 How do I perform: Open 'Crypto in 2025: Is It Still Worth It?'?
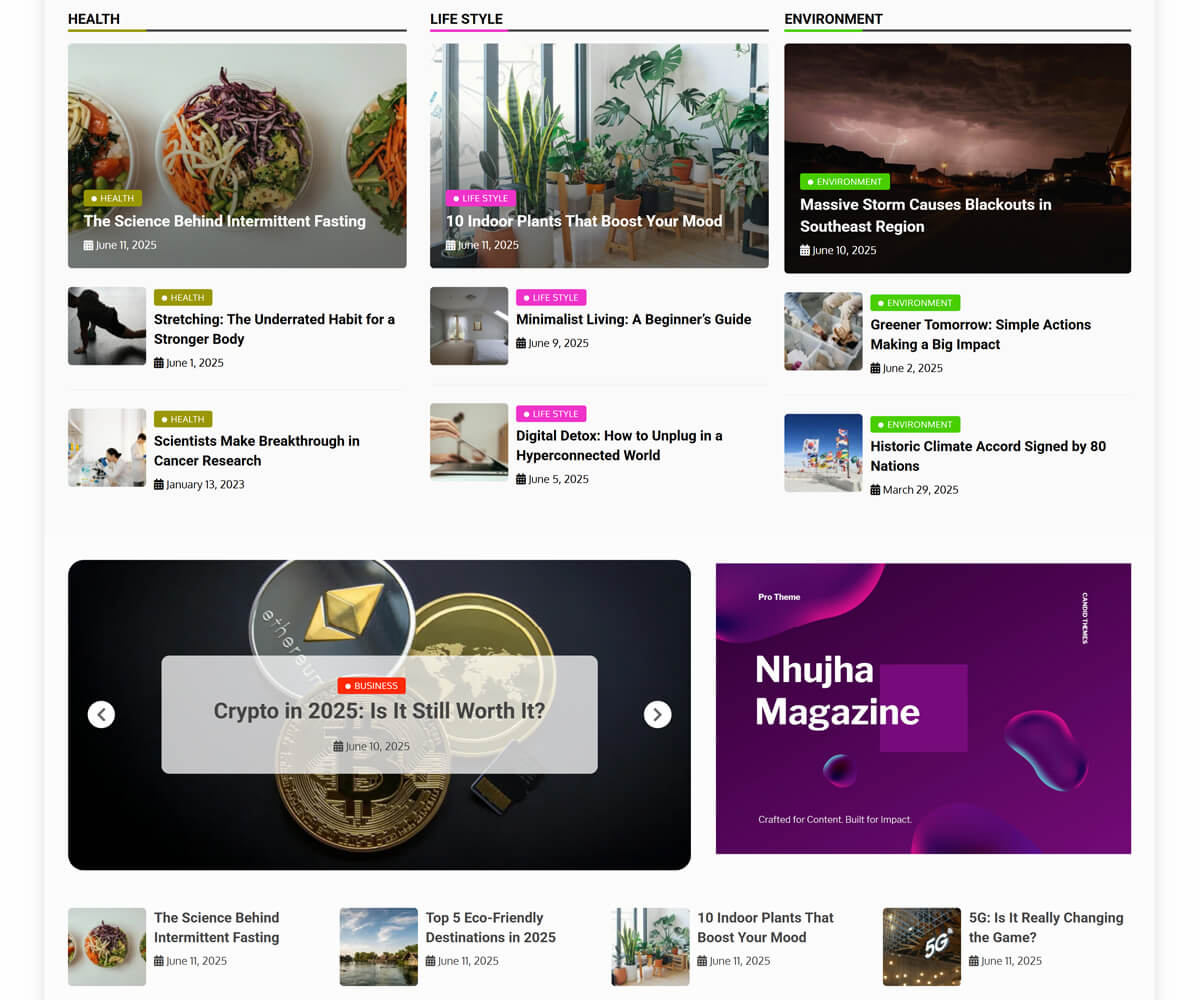(379, 712)
